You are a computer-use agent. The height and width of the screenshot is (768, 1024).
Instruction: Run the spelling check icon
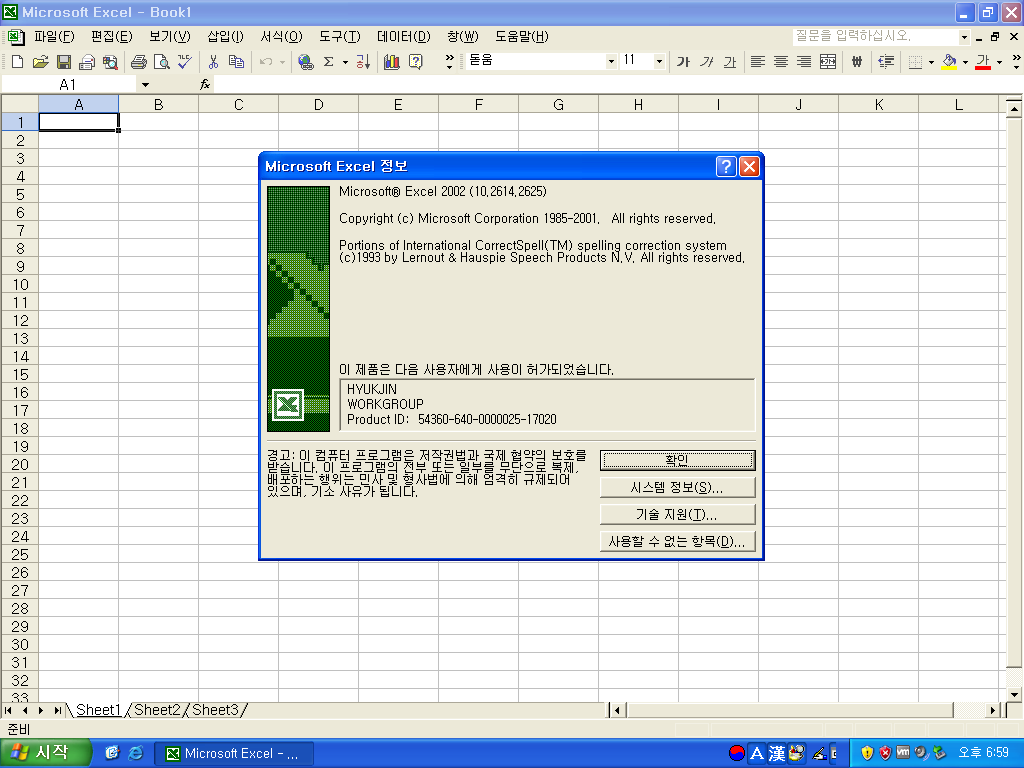185,62
